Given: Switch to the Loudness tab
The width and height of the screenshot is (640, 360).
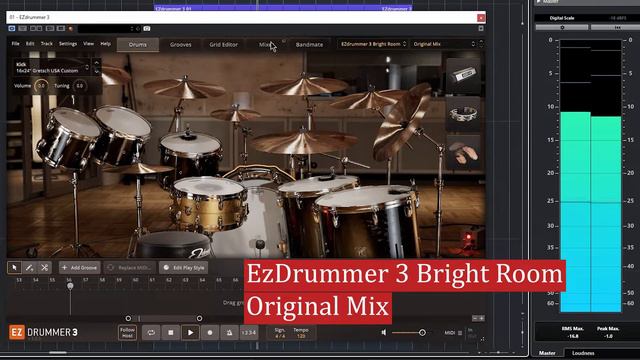Looking at the screenshot, I should 583,353.
